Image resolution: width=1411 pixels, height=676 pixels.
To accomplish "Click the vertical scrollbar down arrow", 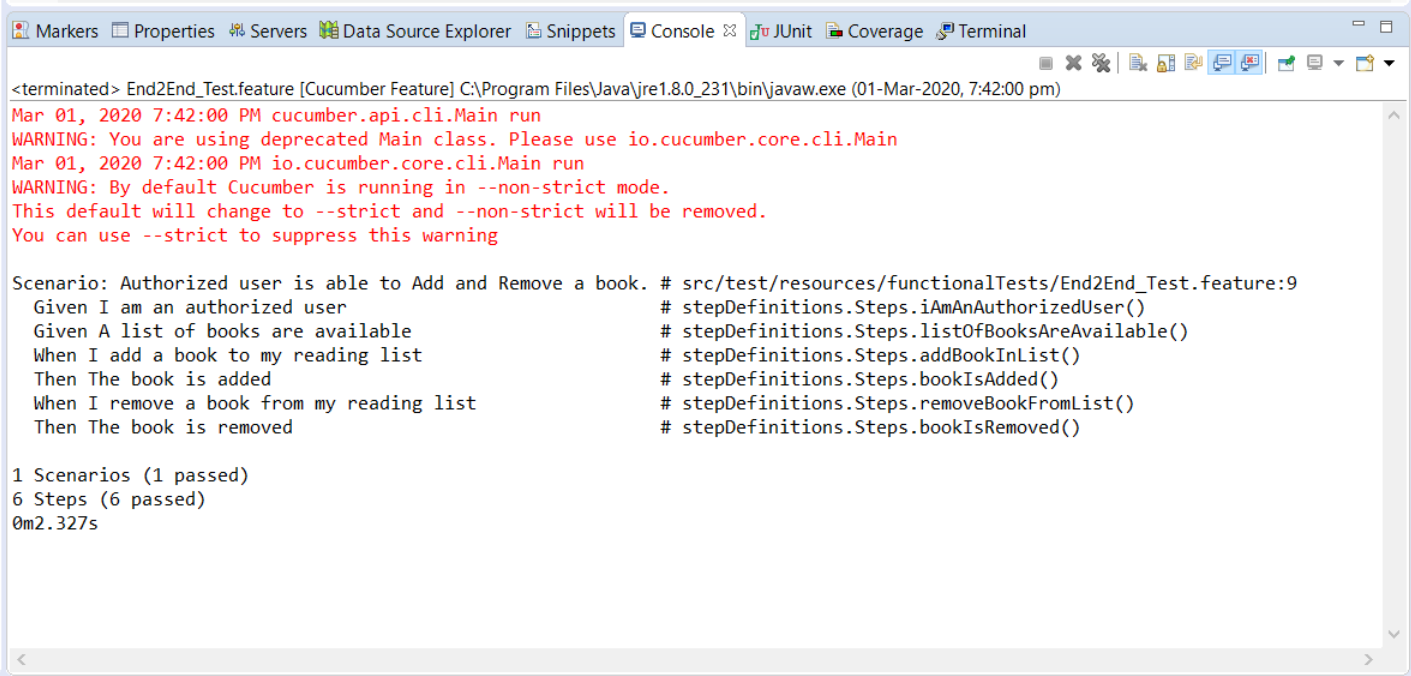I will pos(1395,634).
